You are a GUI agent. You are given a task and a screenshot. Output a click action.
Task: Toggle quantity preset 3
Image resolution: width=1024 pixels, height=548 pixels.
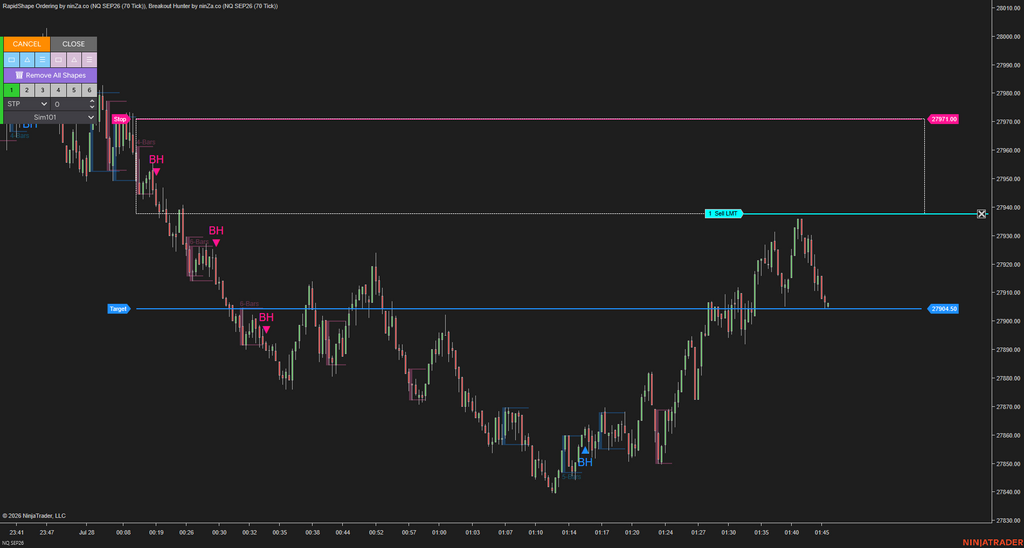[x=42, y=90]
